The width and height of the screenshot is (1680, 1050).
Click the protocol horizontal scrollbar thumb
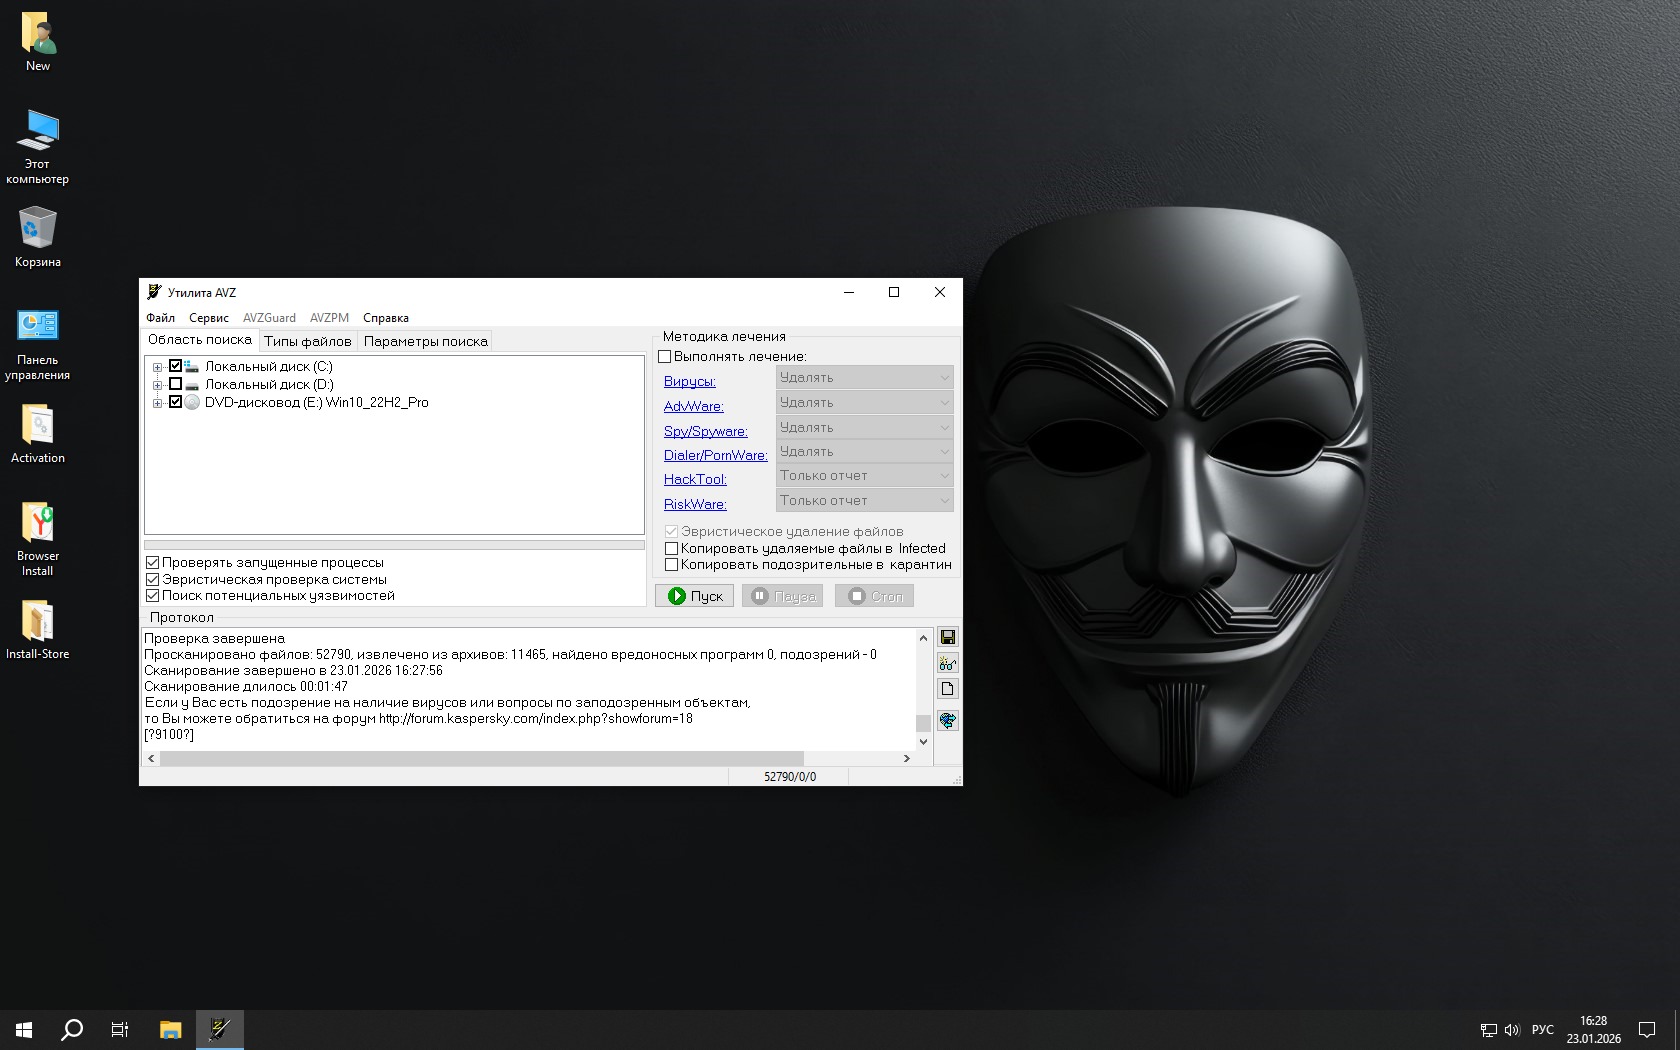(x=480, y=758)
